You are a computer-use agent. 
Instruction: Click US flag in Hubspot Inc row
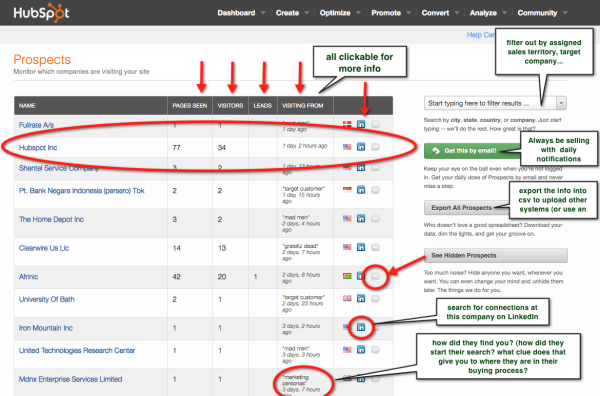point(347,147)
